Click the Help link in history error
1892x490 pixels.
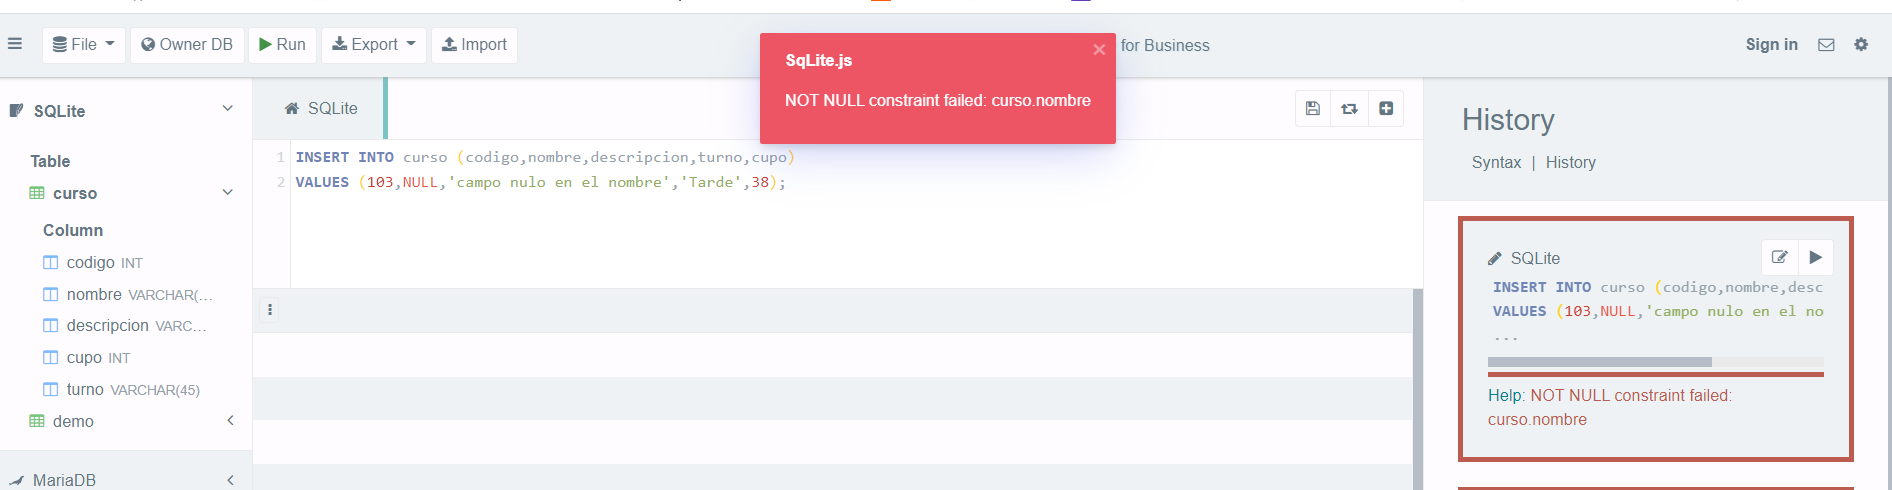click(1504, 396)
